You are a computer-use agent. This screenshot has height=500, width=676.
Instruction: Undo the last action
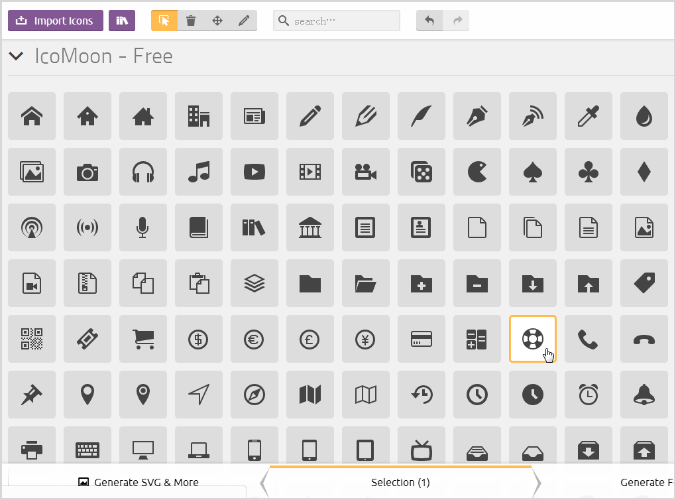pyautogui.click(x=429, y=21)
